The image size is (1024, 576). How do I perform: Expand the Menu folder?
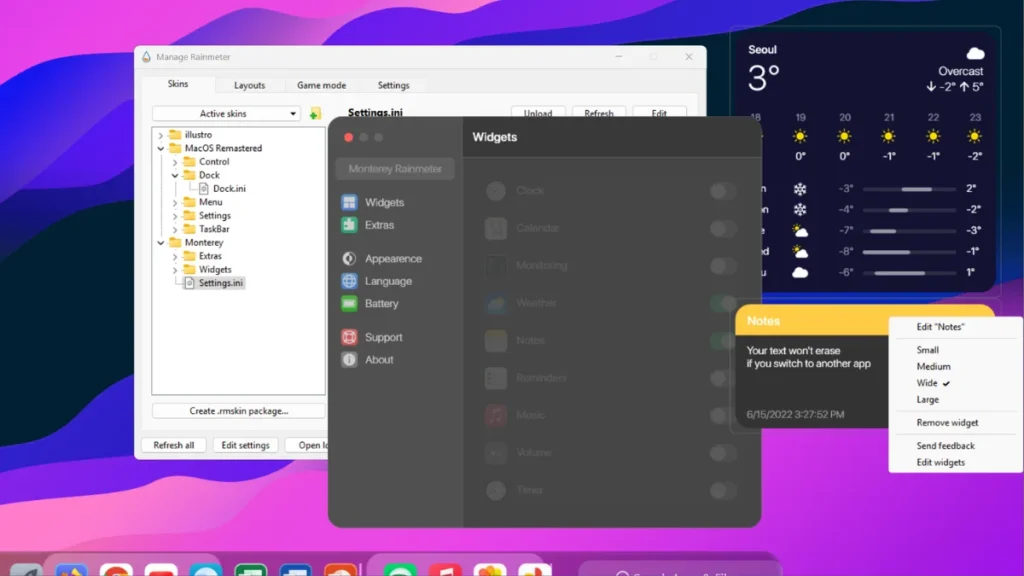click(x=175, y=202)
